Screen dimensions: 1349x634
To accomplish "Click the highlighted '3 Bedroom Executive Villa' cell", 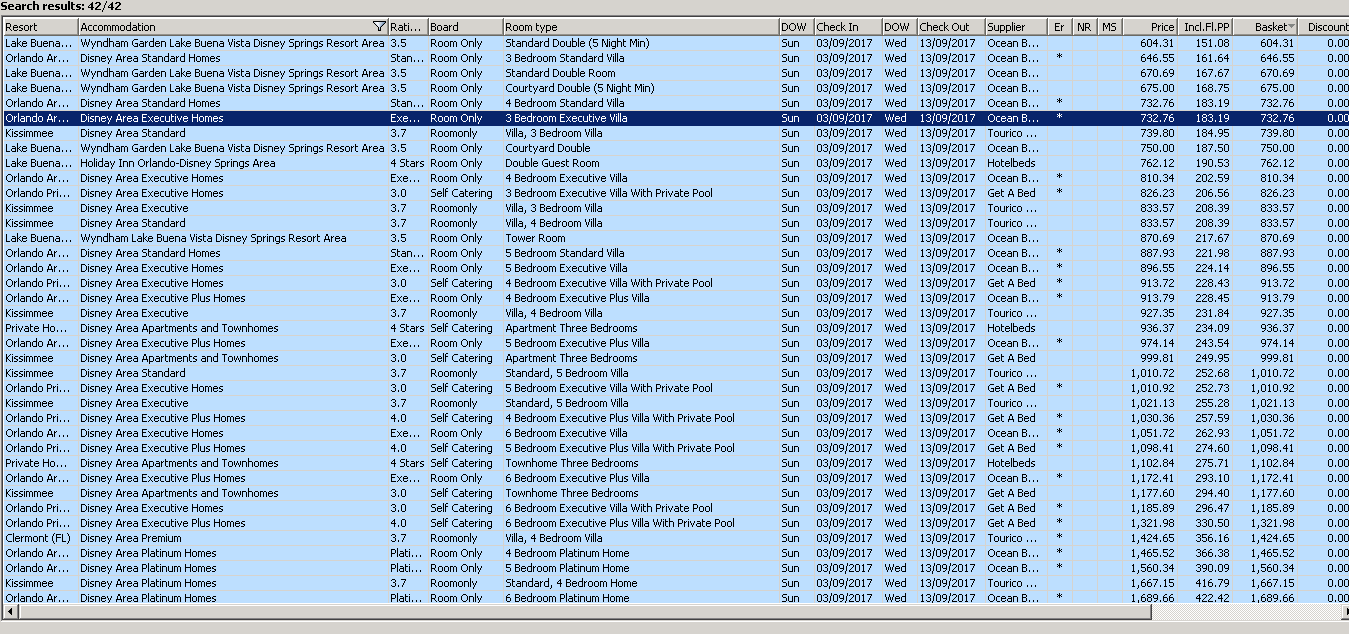I will [x=566, y=118].
